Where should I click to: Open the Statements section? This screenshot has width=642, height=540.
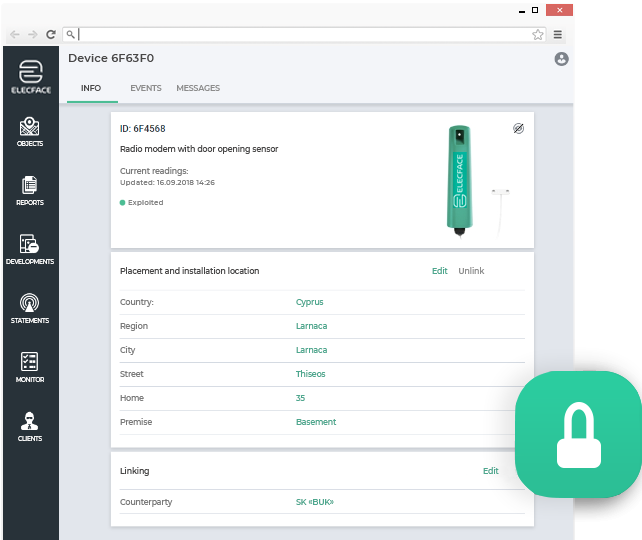click(29, 308)
